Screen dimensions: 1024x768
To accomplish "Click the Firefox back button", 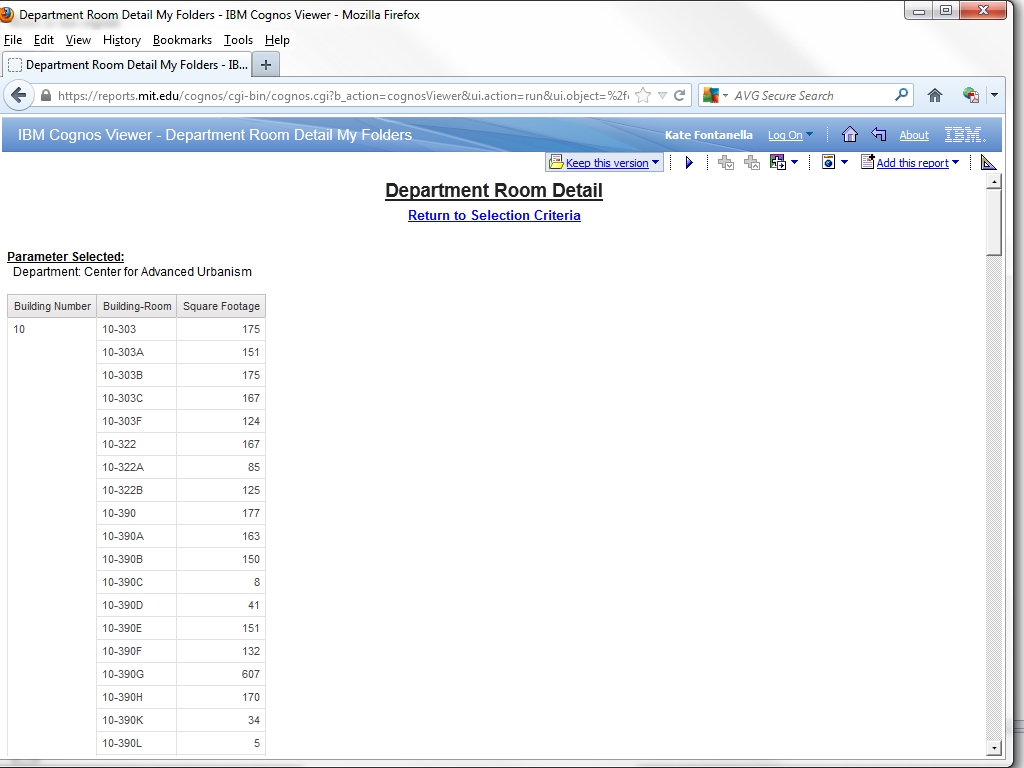I will 19,96.
